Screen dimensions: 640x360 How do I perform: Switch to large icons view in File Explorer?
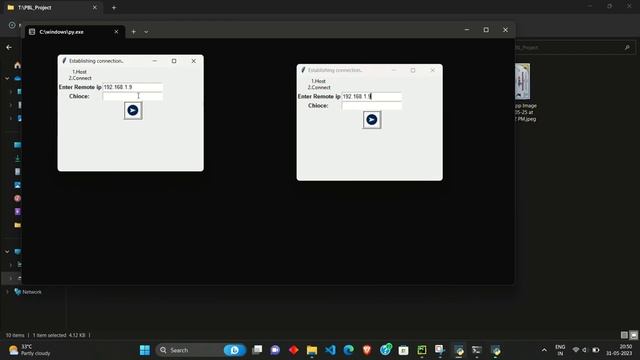[x=633, y=335]
